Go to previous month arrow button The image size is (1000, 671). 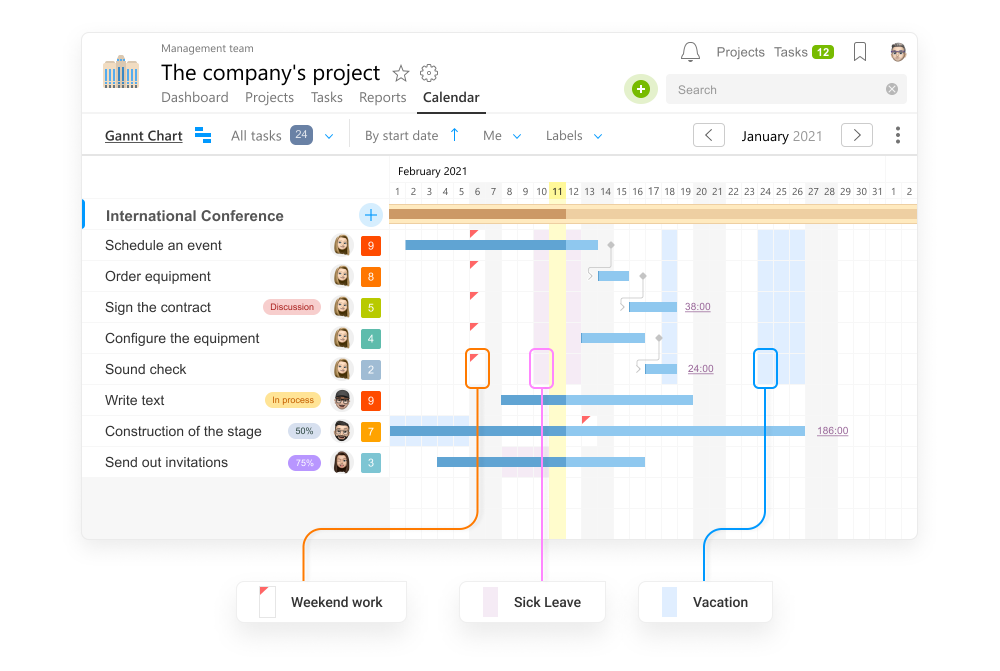[x=709, y=135]
